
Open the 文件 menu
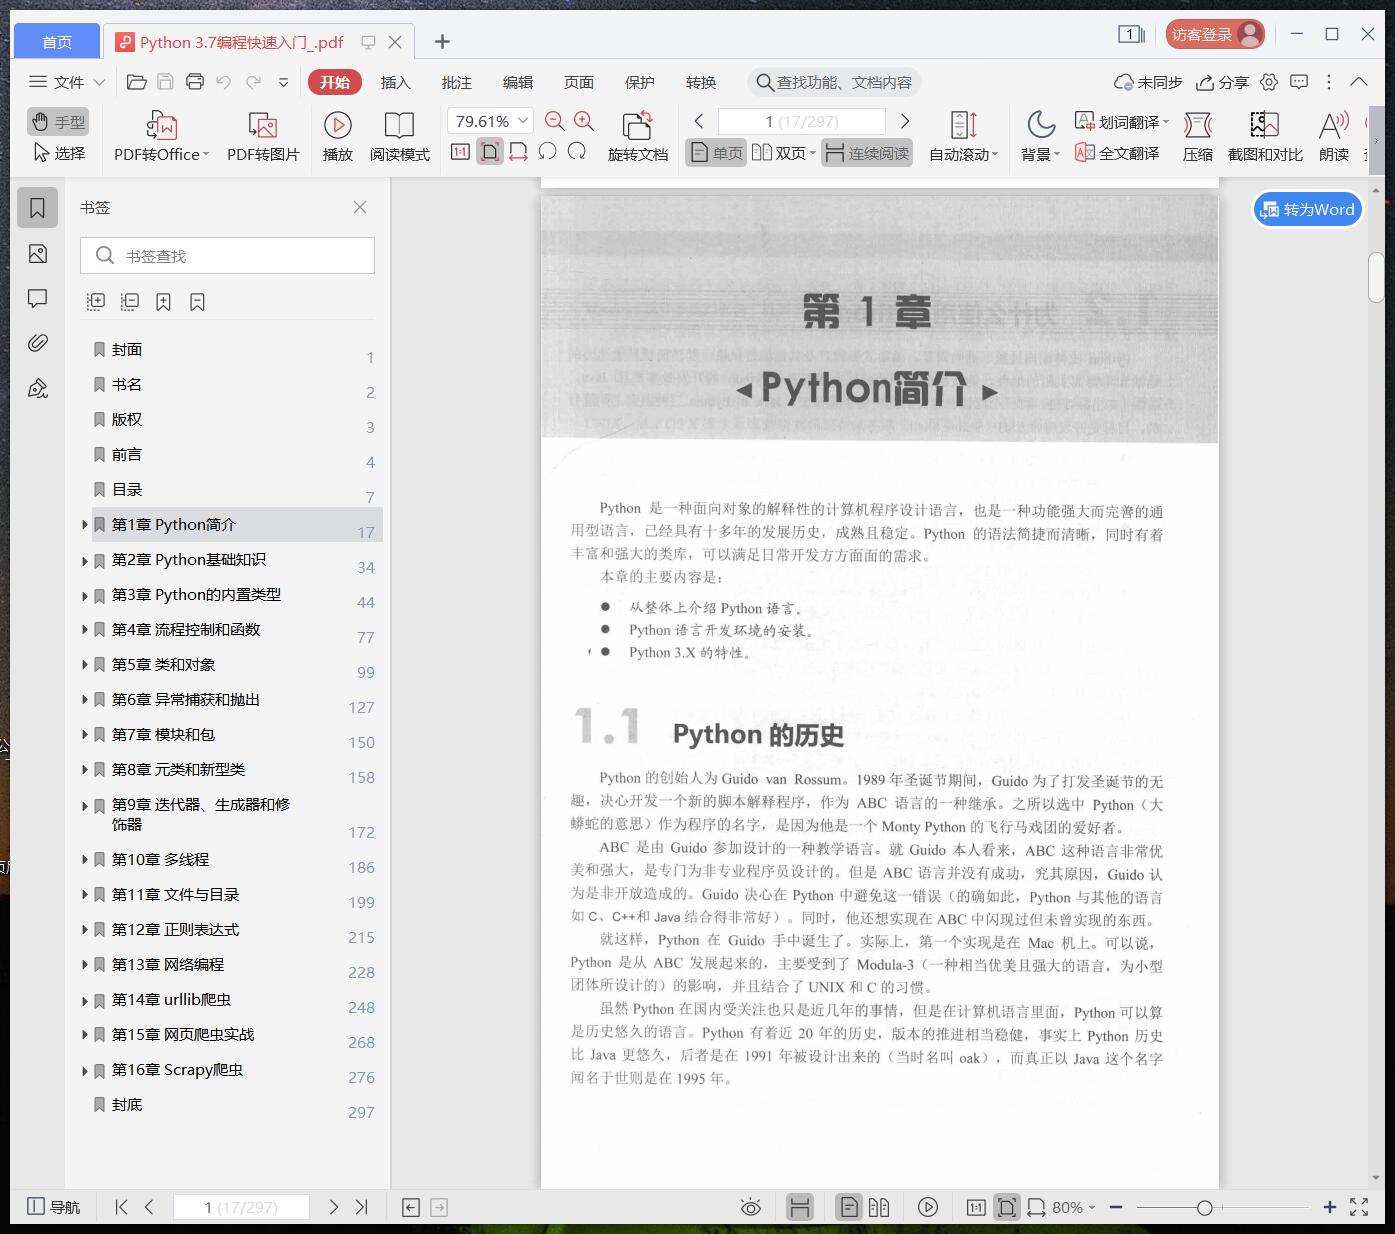pos(67,82)
